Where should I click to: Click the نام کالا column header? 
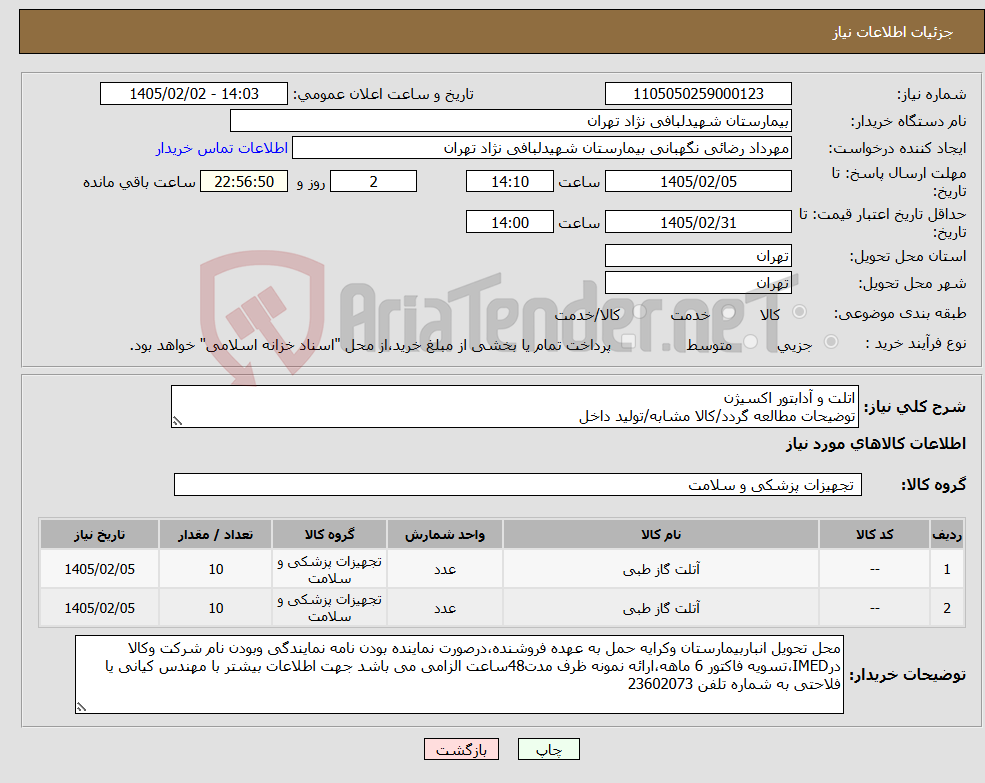661,534
